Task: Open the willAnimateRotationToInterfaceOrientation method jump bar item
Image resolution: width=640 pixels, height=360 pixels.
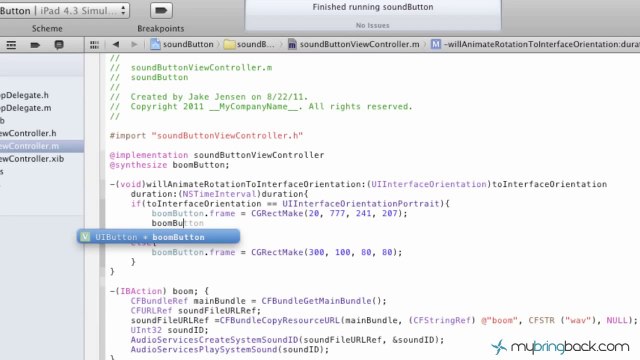Action: pos(536,44)
